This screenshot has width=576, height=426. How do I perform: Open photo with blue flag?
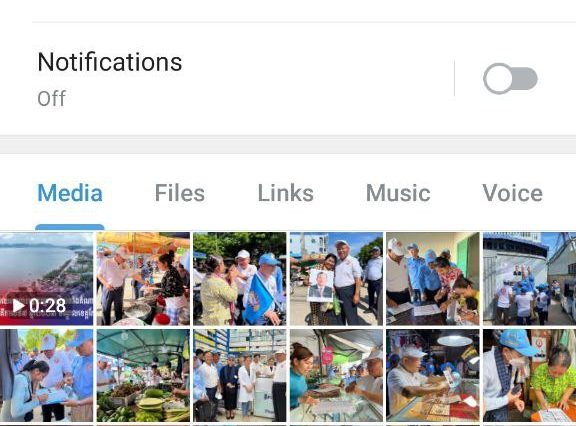pos(240,279)
